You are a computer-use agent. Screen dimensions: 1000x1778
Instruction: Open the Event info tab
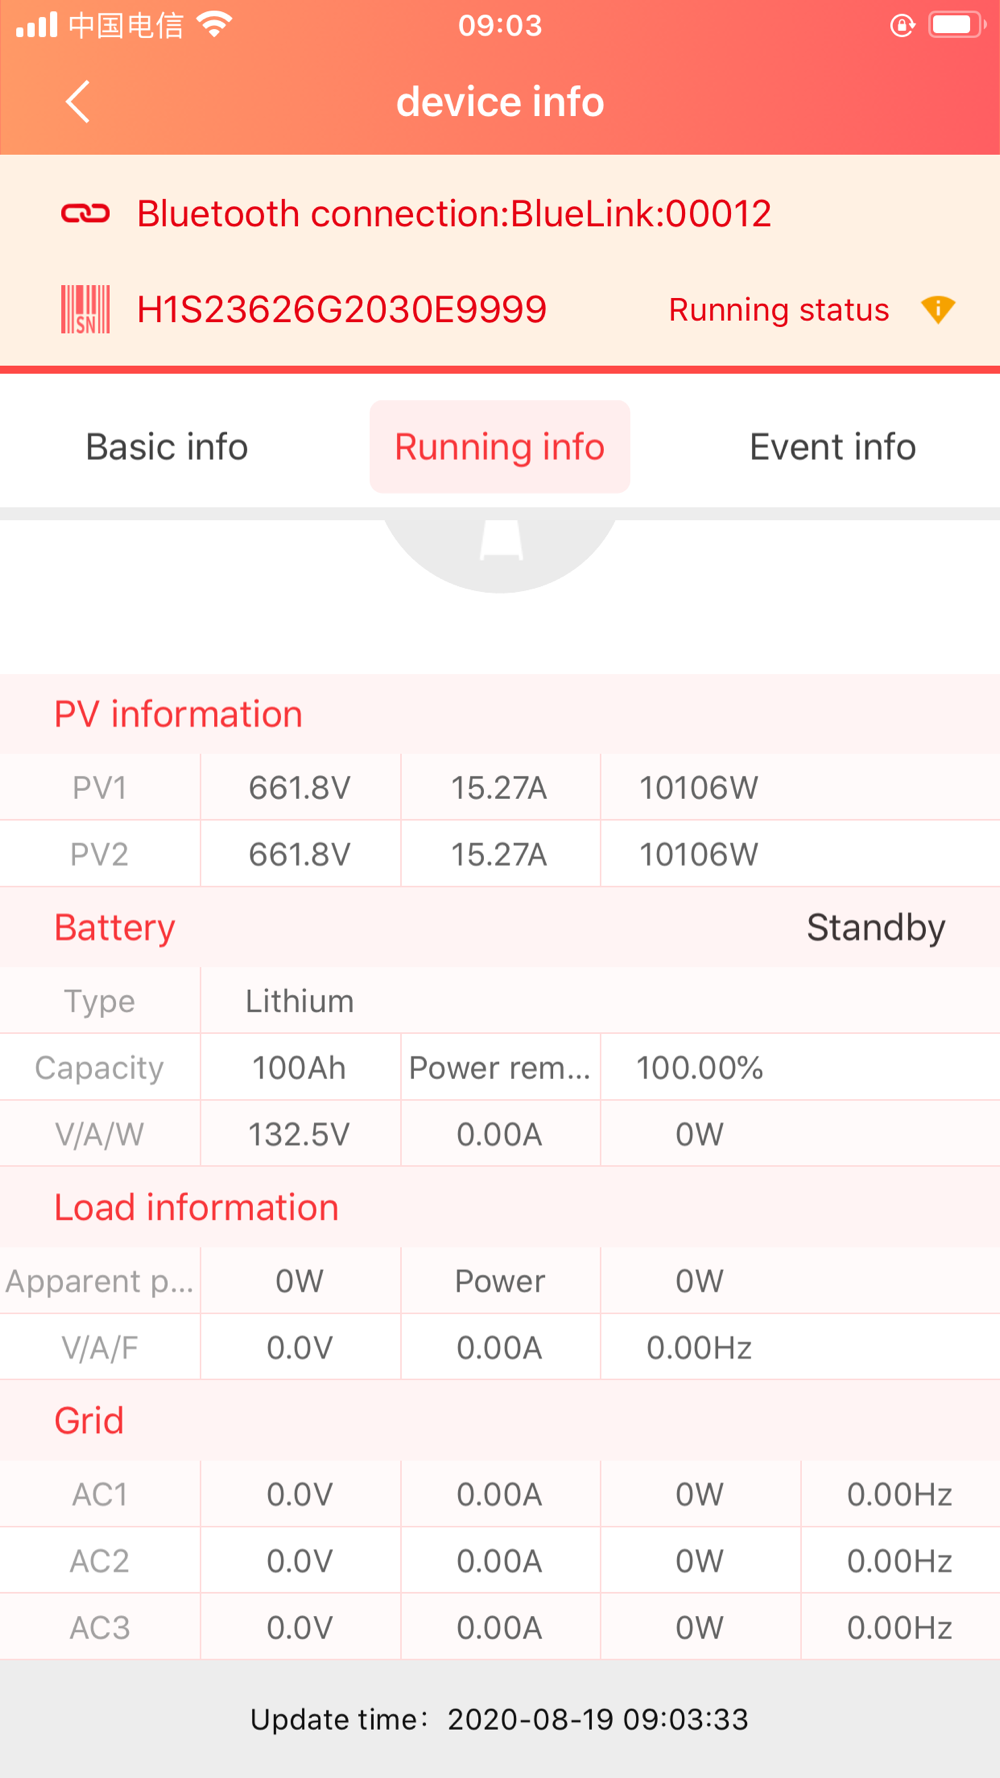833,447
